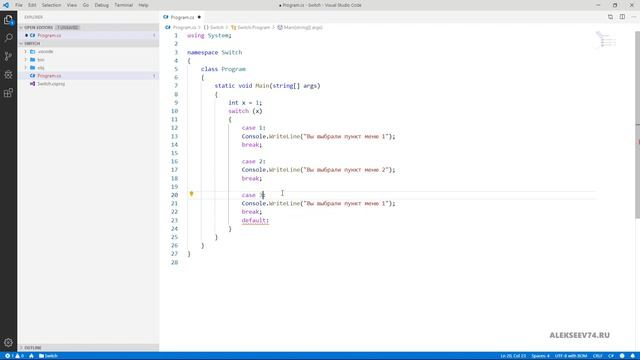Click the flame icon in status bar

click(x=31, y=356)
